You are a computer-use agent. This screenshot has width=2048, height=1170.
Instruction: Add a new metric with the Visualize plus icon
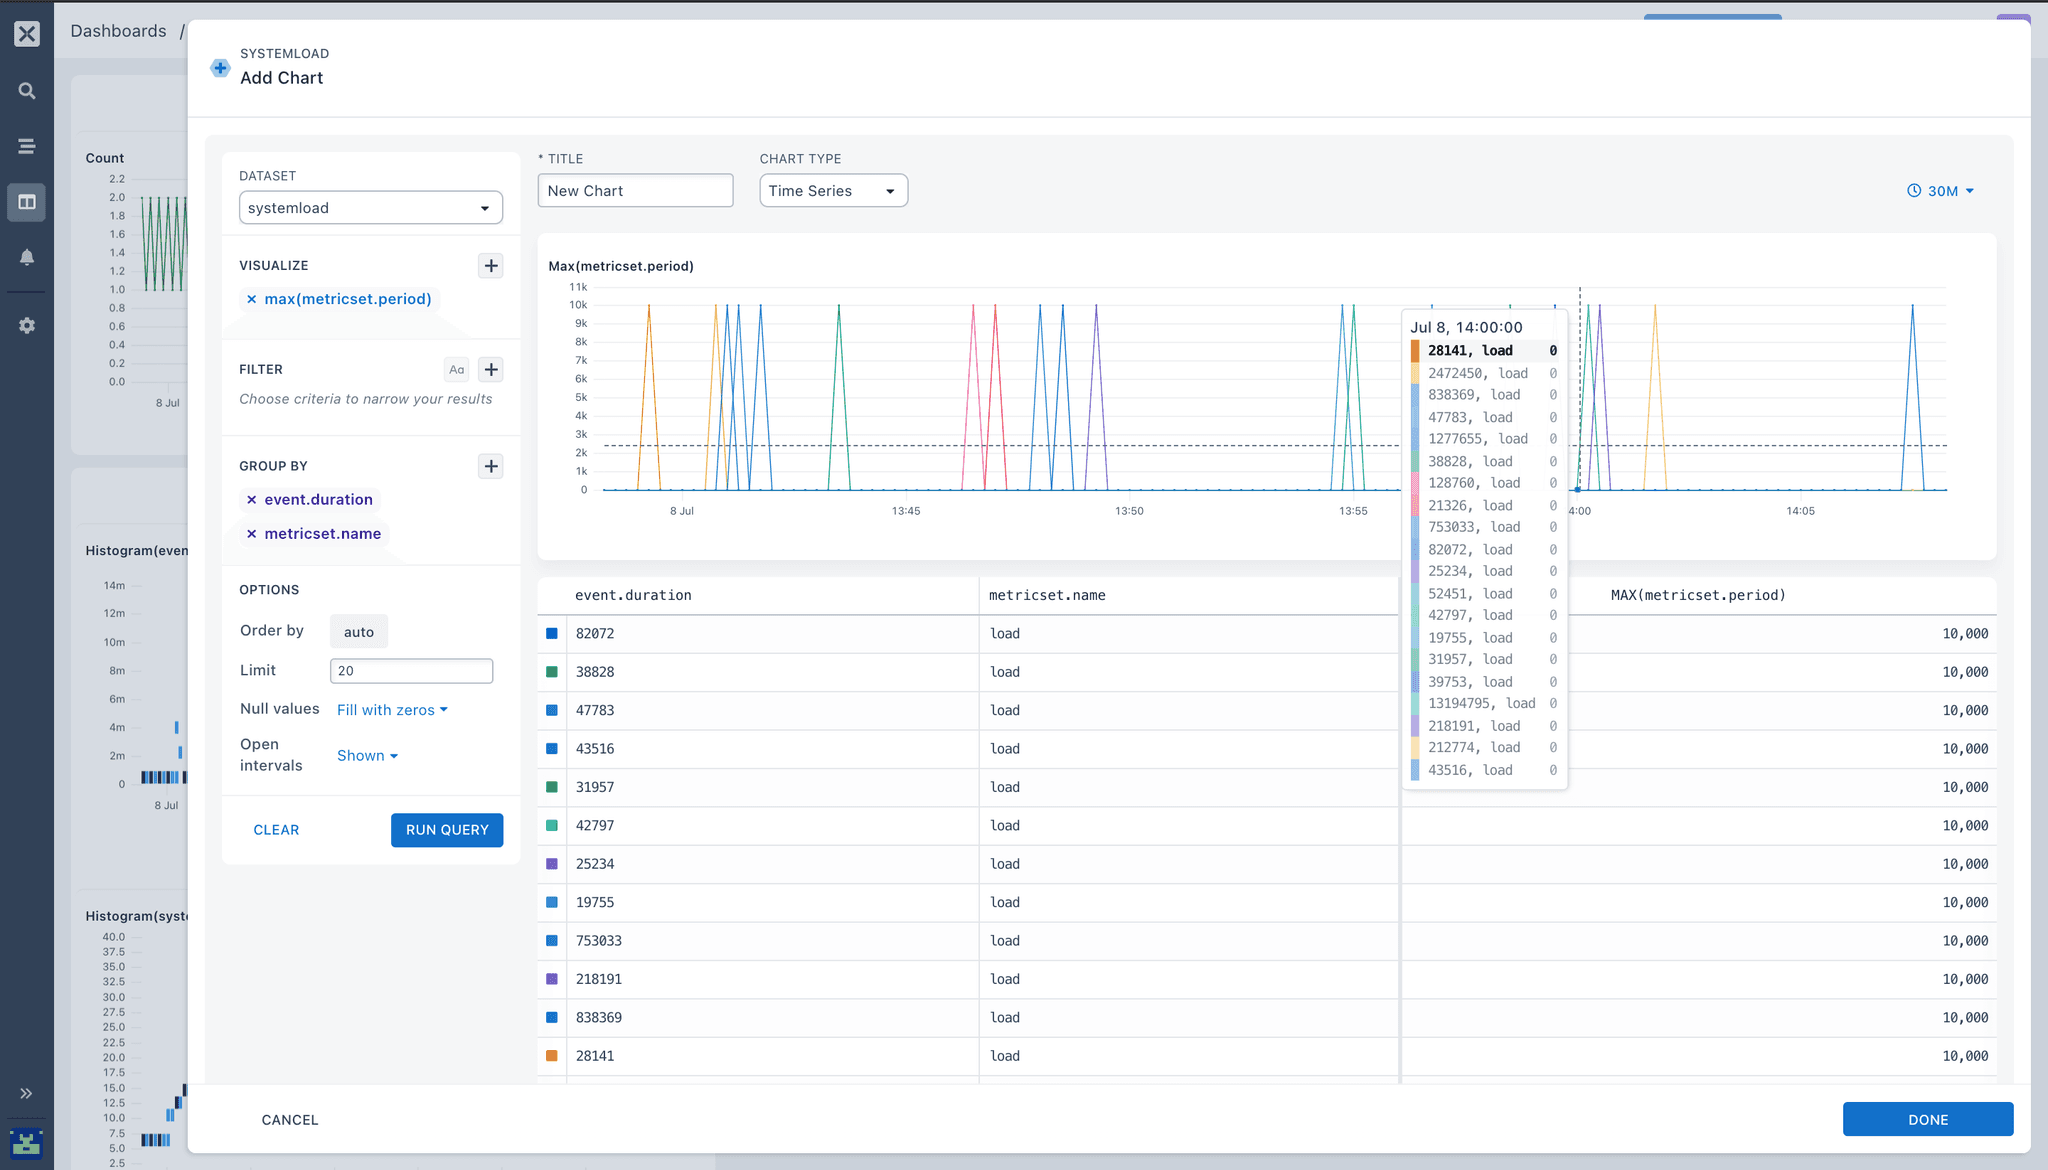click(x=491, y=265)
